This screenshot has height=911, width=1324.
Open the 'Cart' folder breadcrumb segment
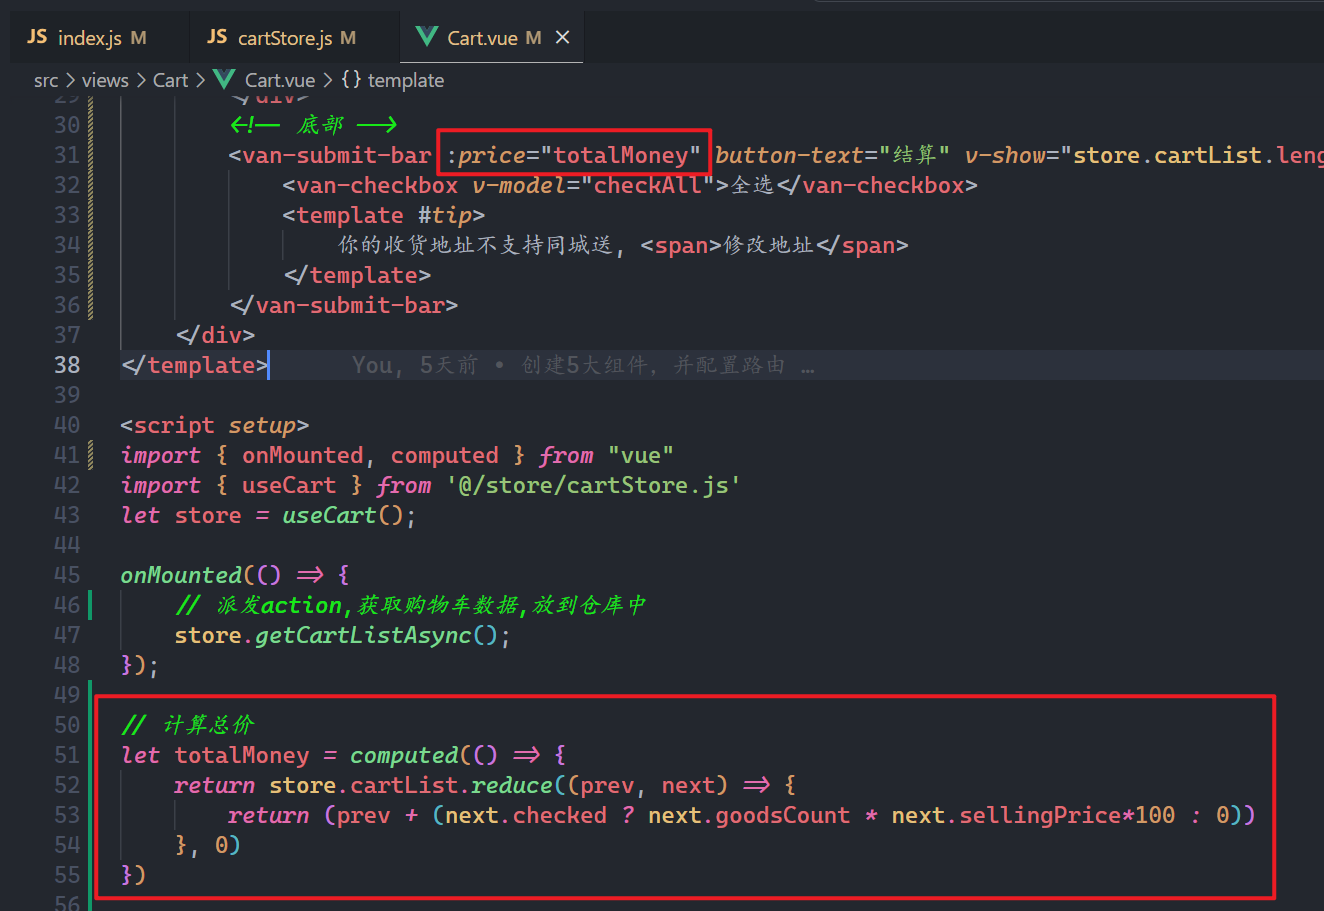point(170,80)
